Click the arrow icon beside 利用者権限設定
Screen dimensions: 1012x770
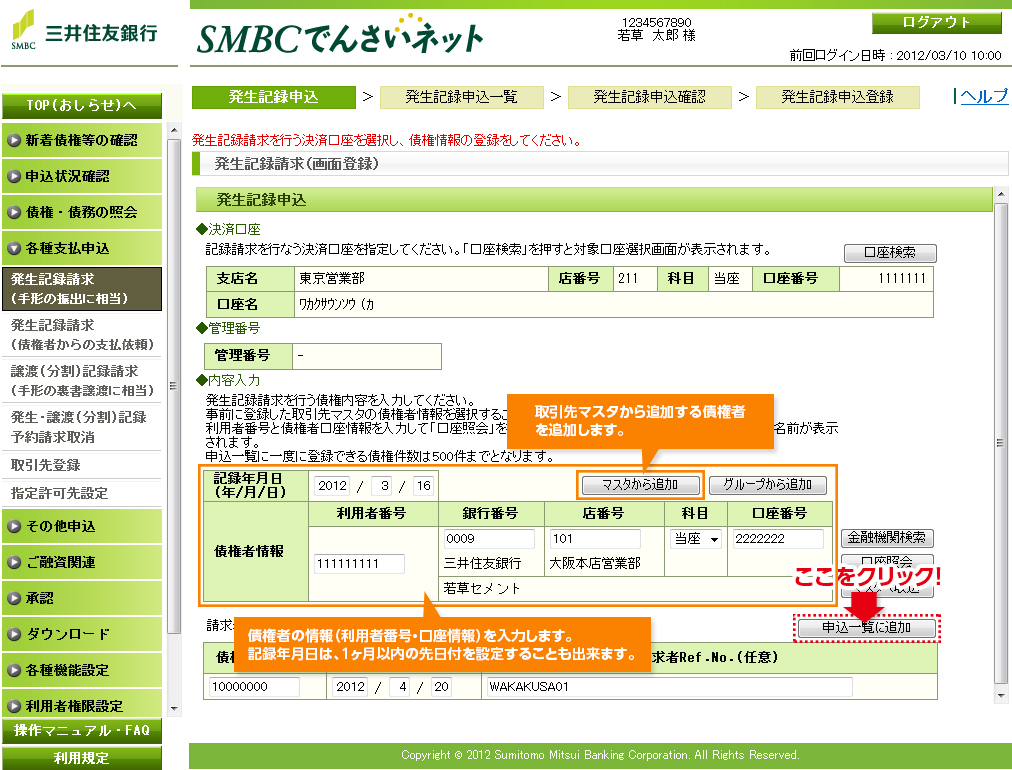14,706
